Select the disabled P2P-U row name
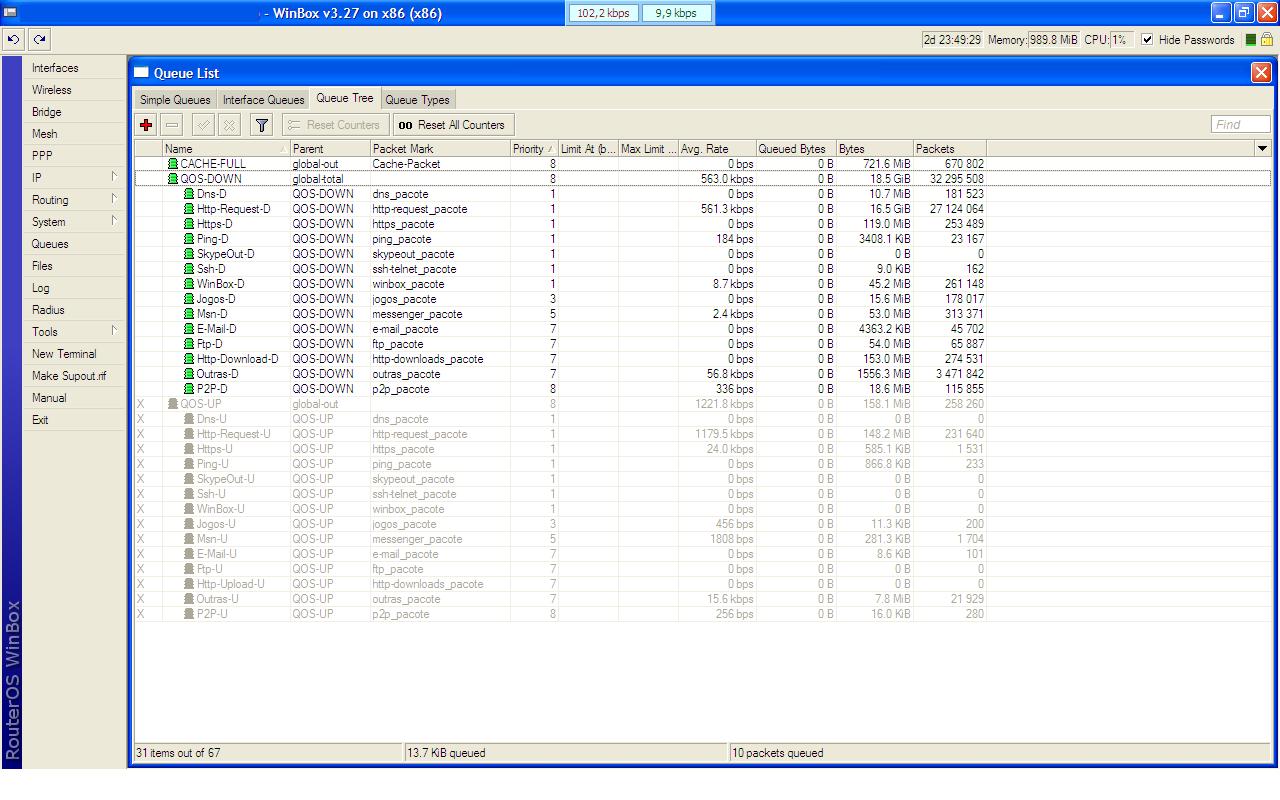 pyautogui.click(x=212, y=614)
